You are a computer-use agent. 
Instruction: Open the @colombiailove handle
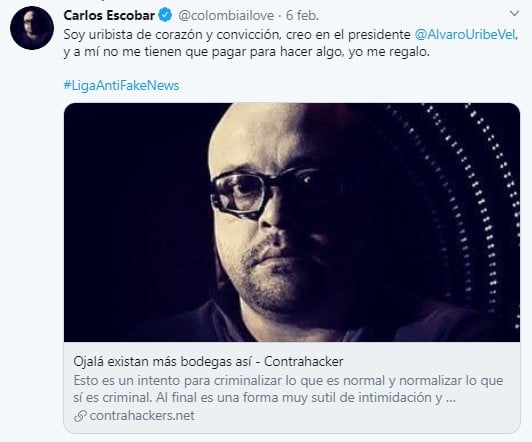pos(226,15)
